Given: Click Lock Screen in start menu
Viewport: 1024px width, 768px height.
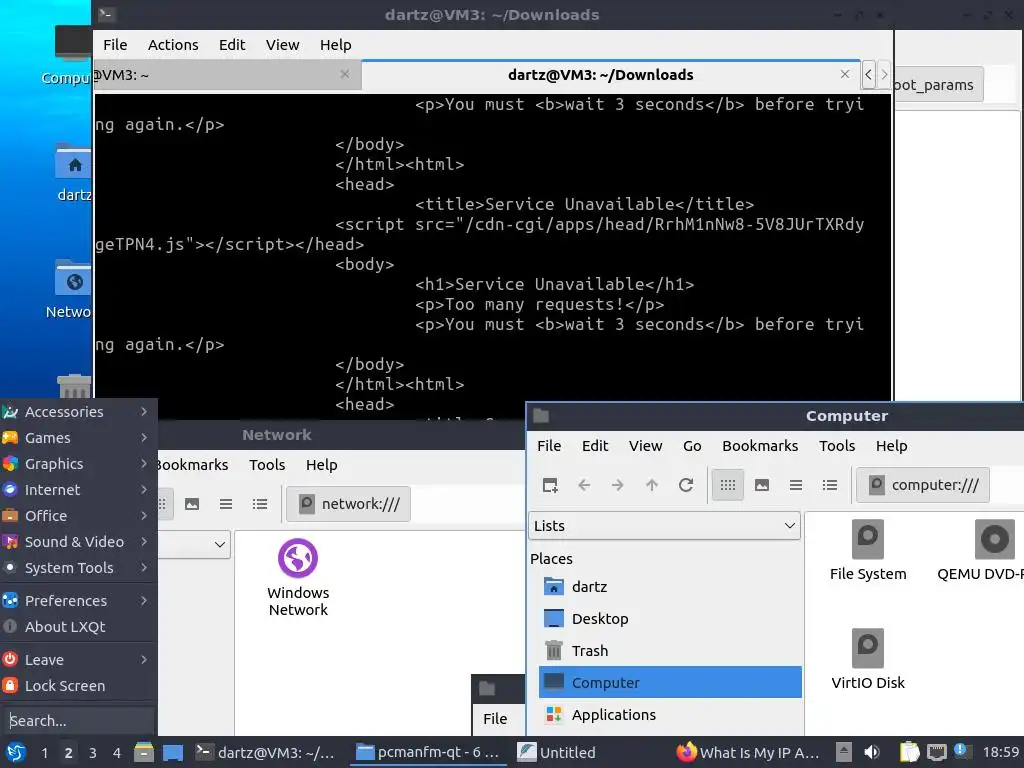Looking at the screenshot, I should pos(78,686).
